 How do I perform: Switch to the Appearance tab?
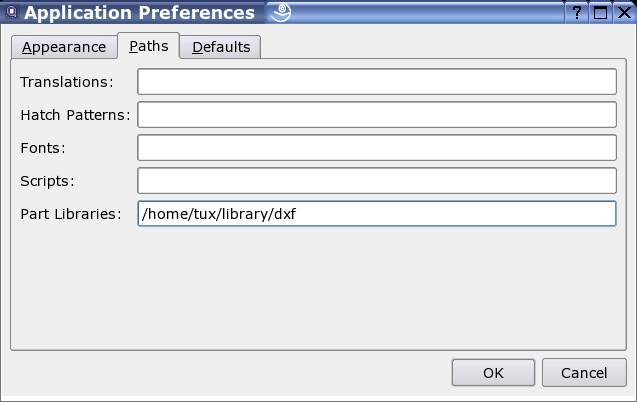(x=64, y=47)
